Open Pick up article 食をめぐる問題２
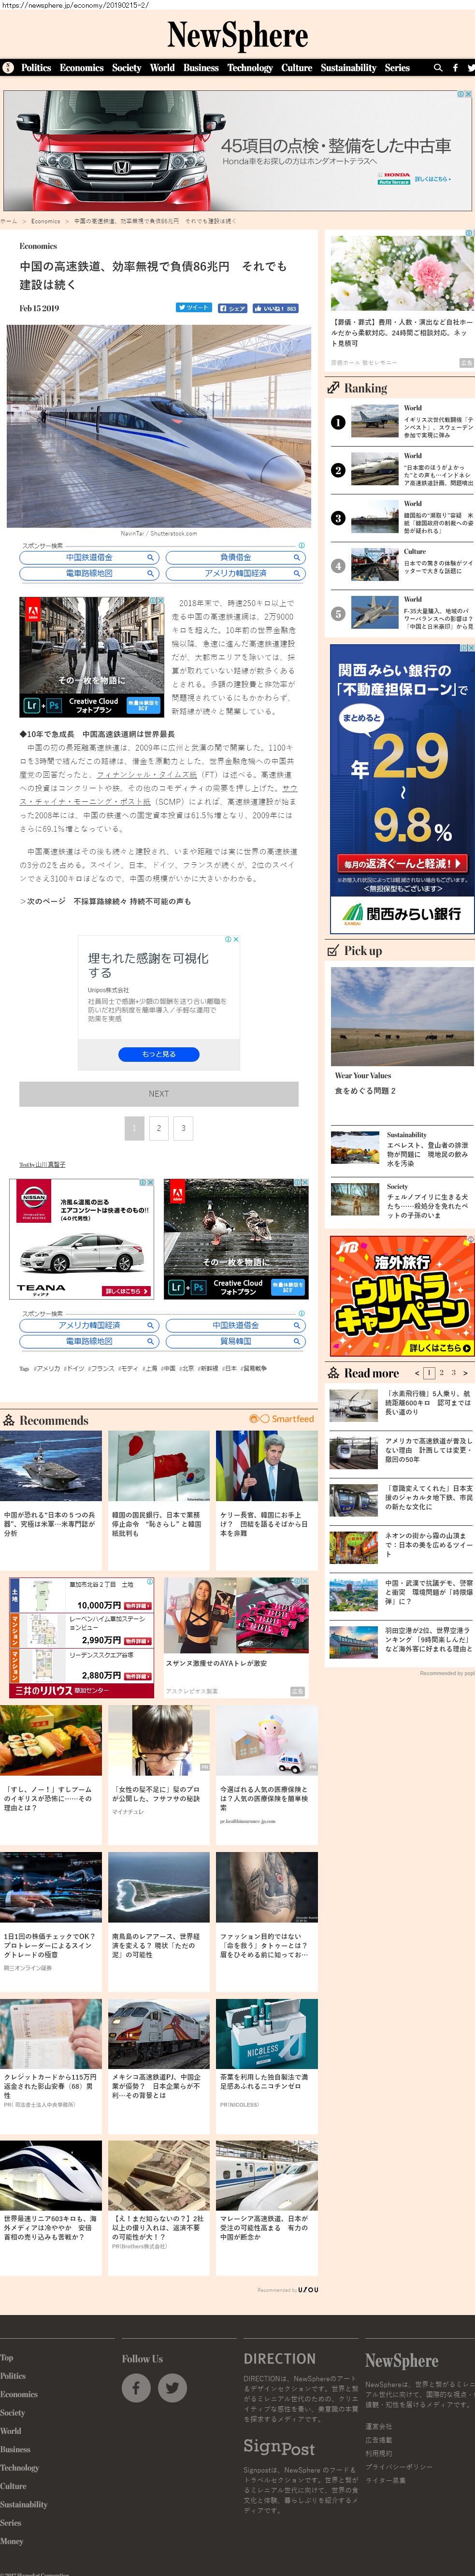 pyautogui.click(x=365, y=1091)
